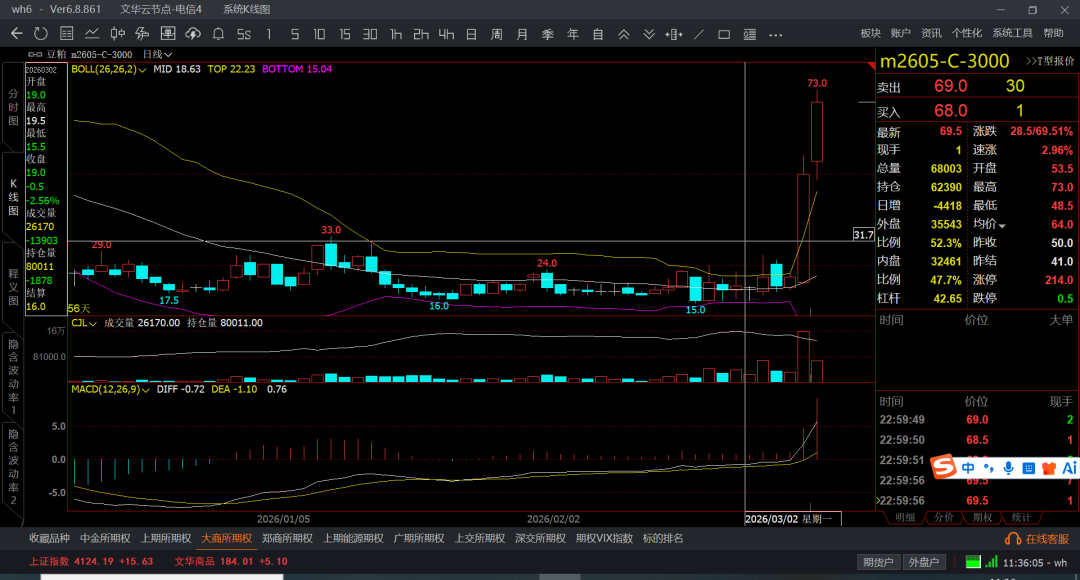Switch to the 大商所期权 tab
The width and height of the screenshot is (1080, 580).
click(227, 538)
